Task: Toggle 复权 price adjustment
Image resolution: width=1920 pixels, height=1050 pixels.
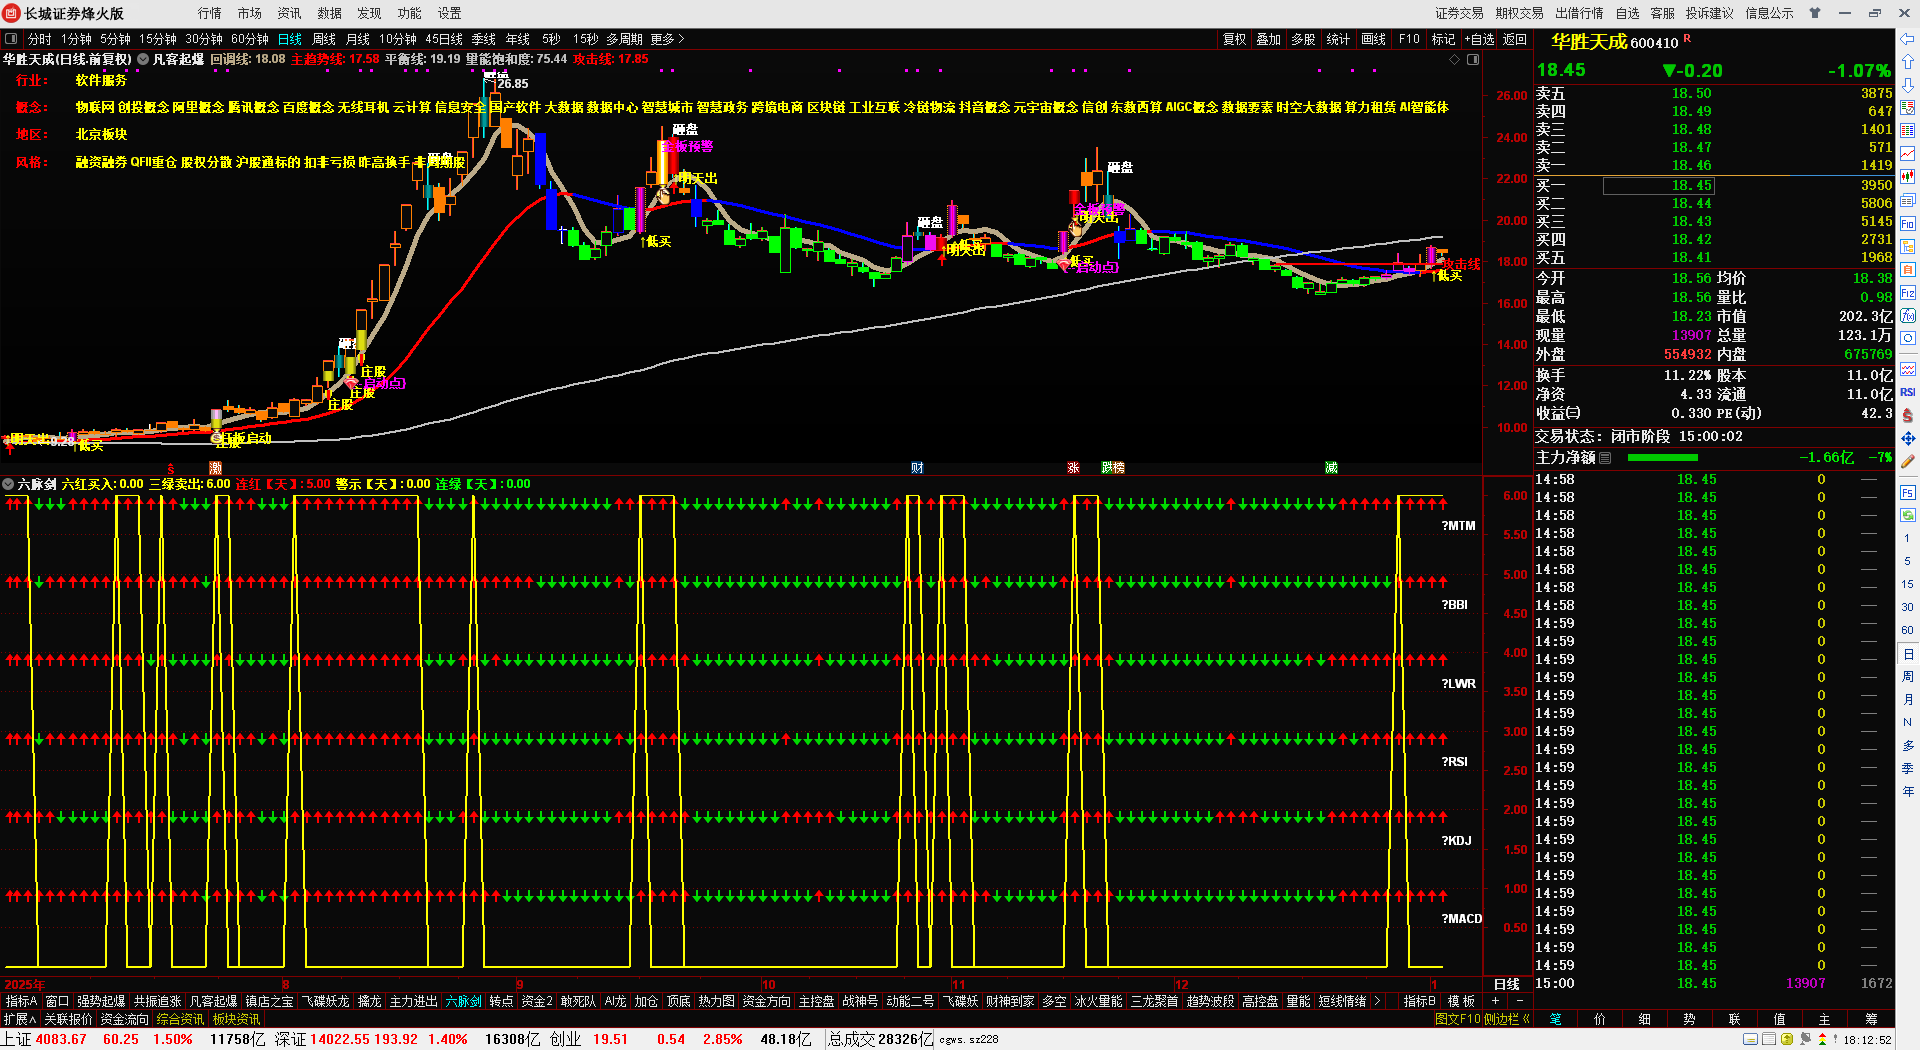Action: tap(1235, 39)
